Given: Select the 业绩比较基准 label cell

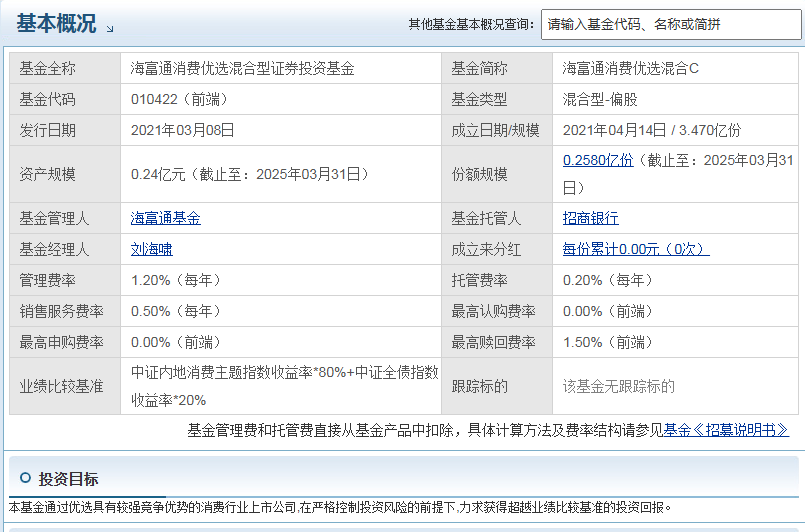Looking at the screenshot, I should click(x=65, y=386).
